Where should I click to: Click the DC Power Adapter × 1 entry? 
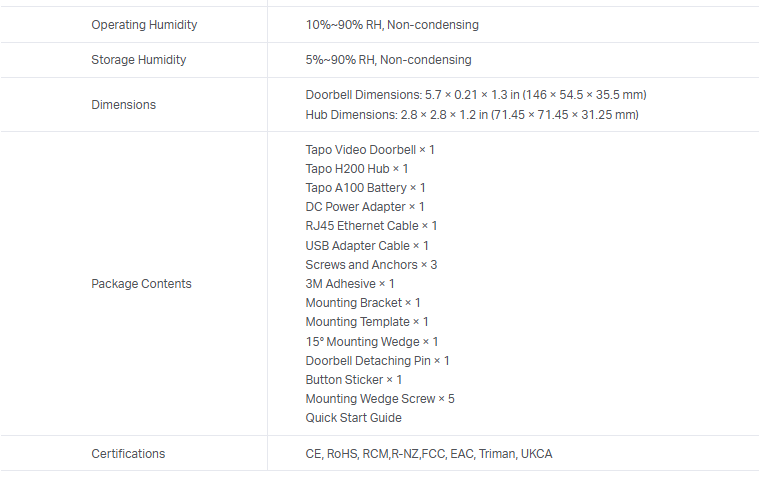365,207
